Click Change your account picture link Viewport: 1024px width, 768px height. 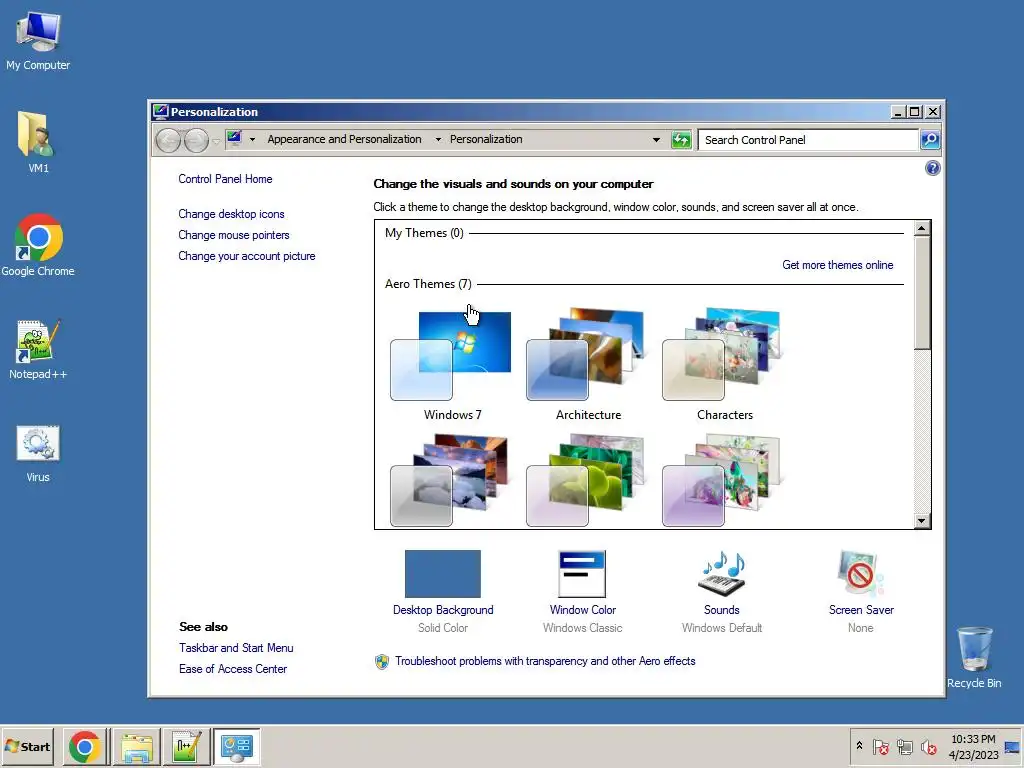click(x=247, y=256)
